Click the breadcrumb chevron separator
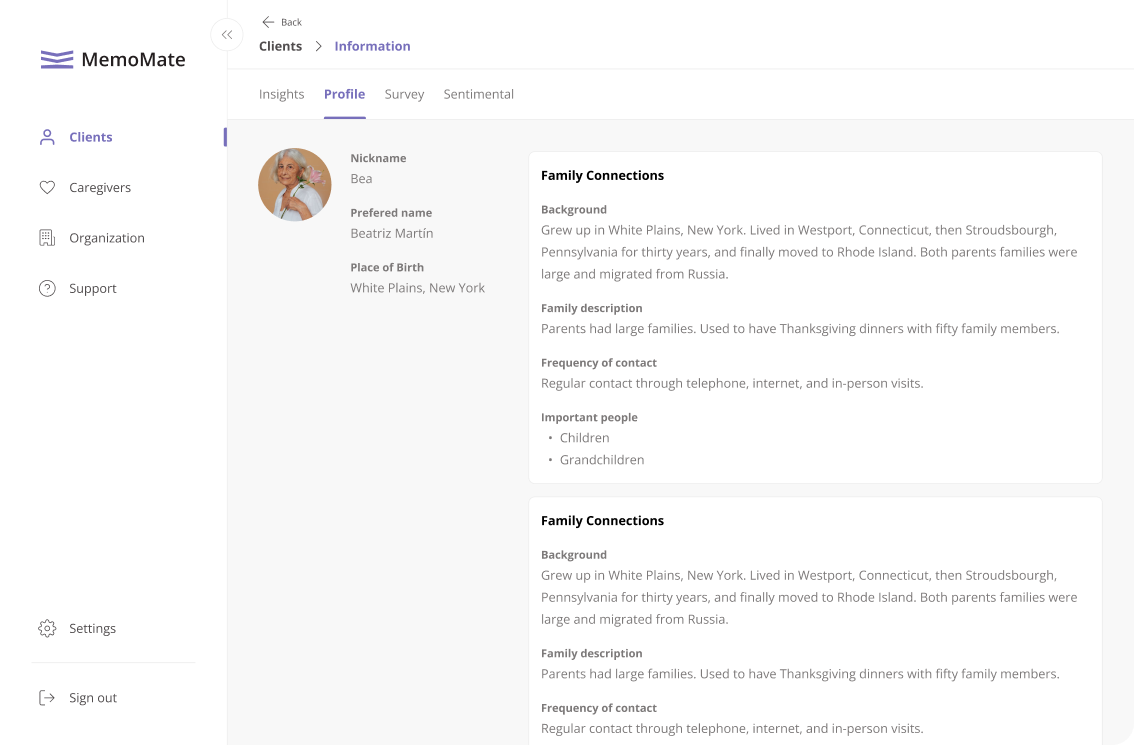1134x745 pixels. (x=318, y=46)
